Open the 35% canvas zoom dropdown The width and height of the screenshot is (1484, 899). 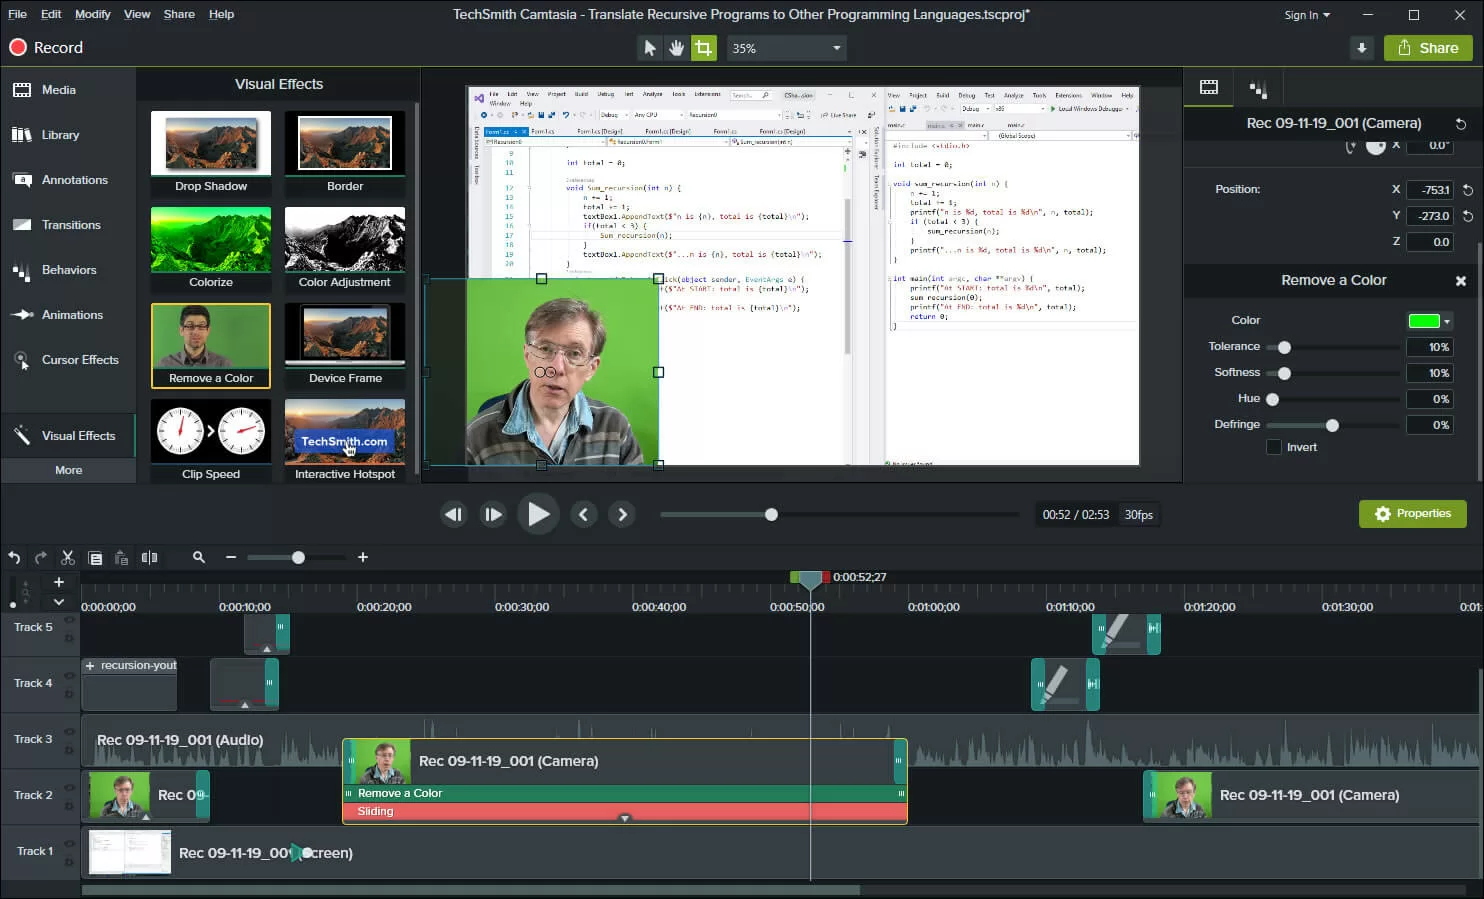click(x=786, y=47)
